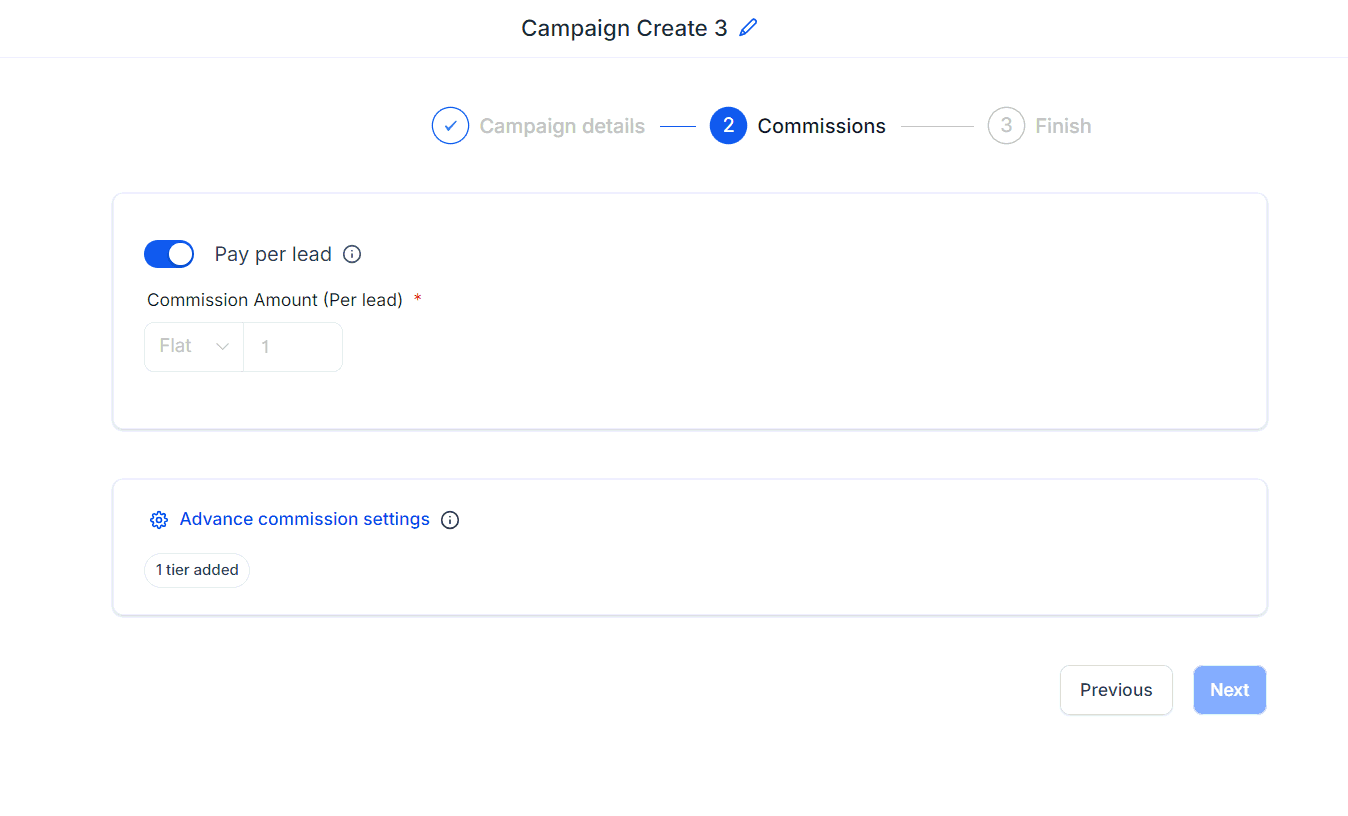Image resolution: width=1348 pixels, height=816 pixels.
Task: Click the commission amount input field
Action: coord(293,347)
